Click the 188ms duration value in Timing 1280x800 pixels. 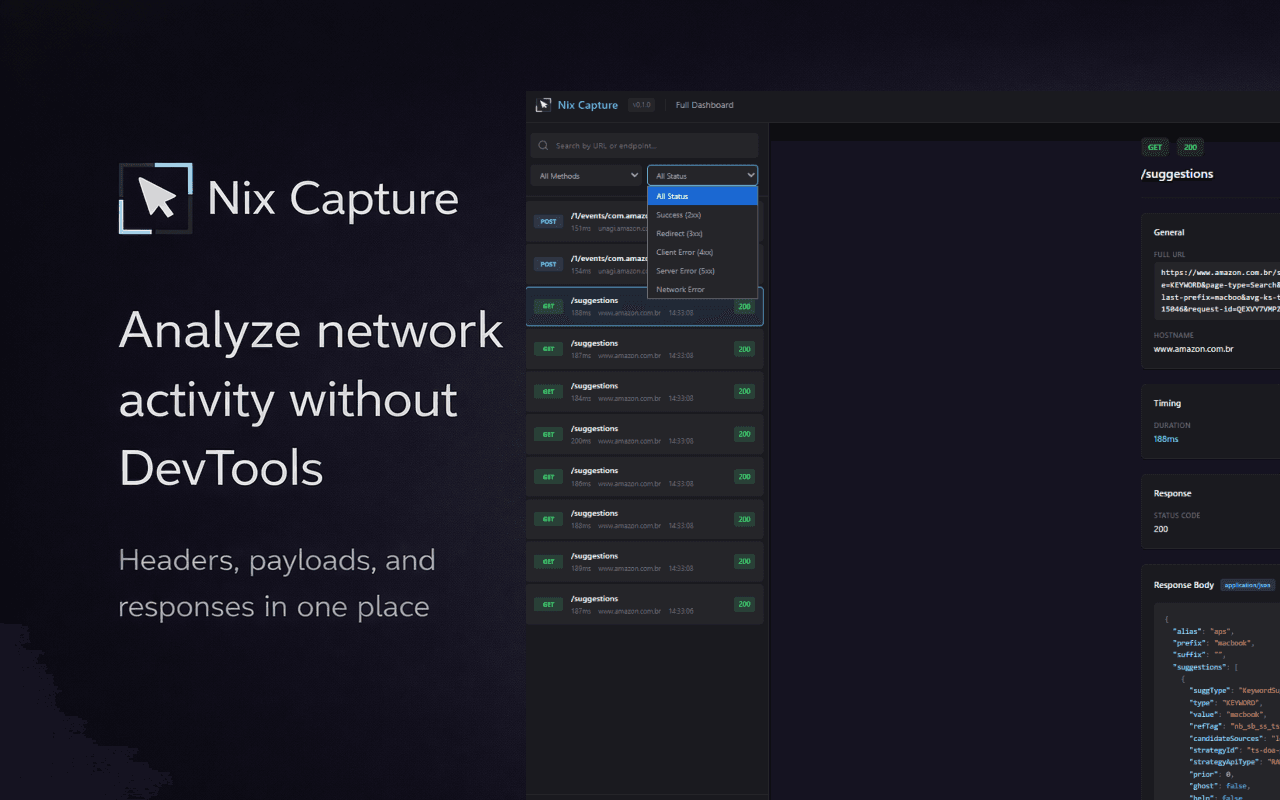(1166, 438)
